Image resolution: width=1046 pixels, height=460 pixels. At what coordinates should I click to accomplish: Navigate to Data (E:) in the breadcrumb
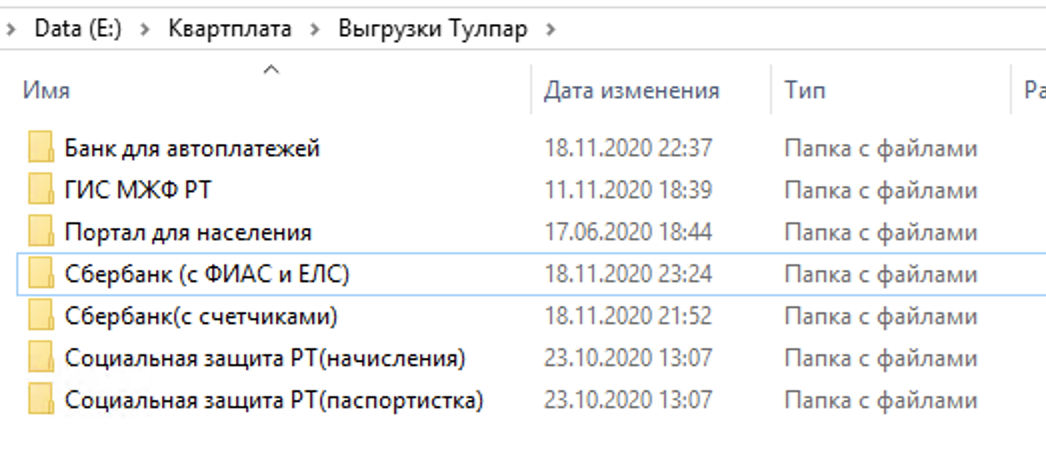[x=78, y=29]
